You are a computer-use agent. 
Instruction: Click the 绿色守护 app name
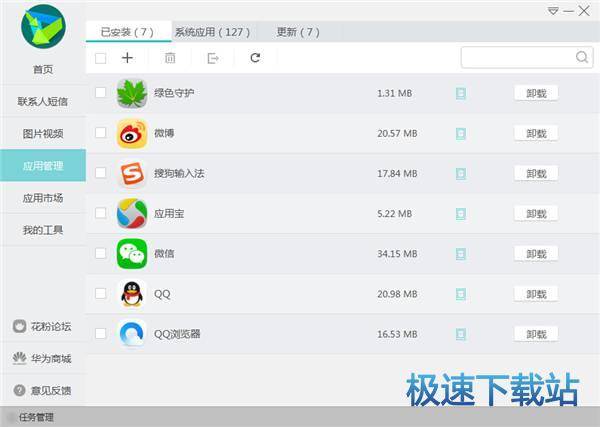point(174,93)
